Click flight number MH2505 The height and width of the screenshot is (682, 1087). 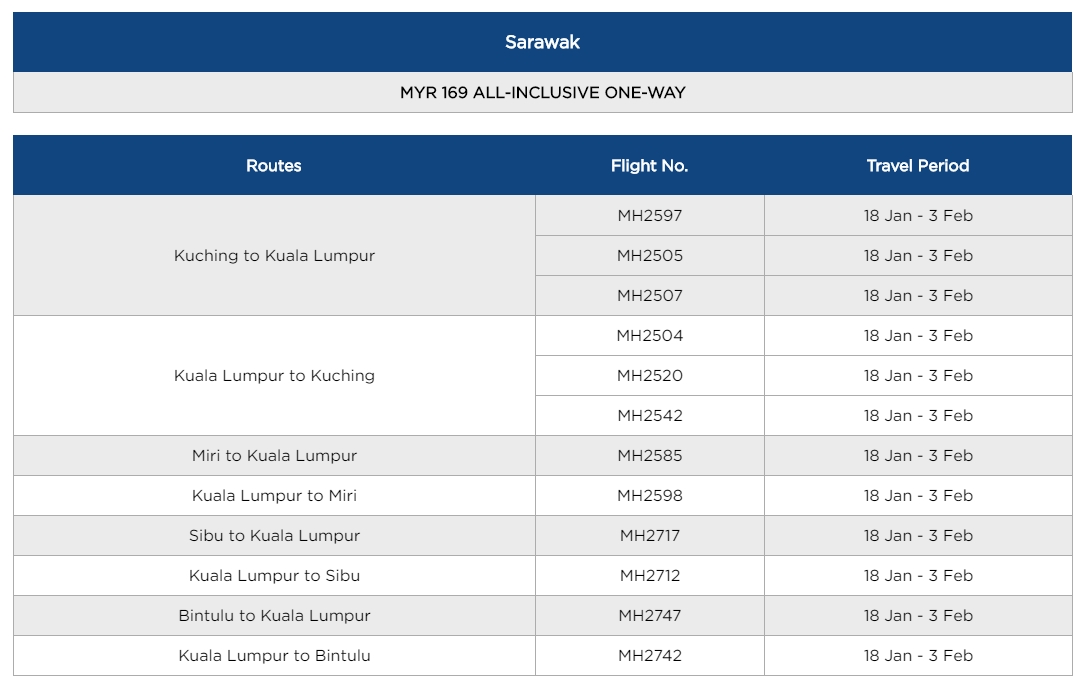point(649,256)
